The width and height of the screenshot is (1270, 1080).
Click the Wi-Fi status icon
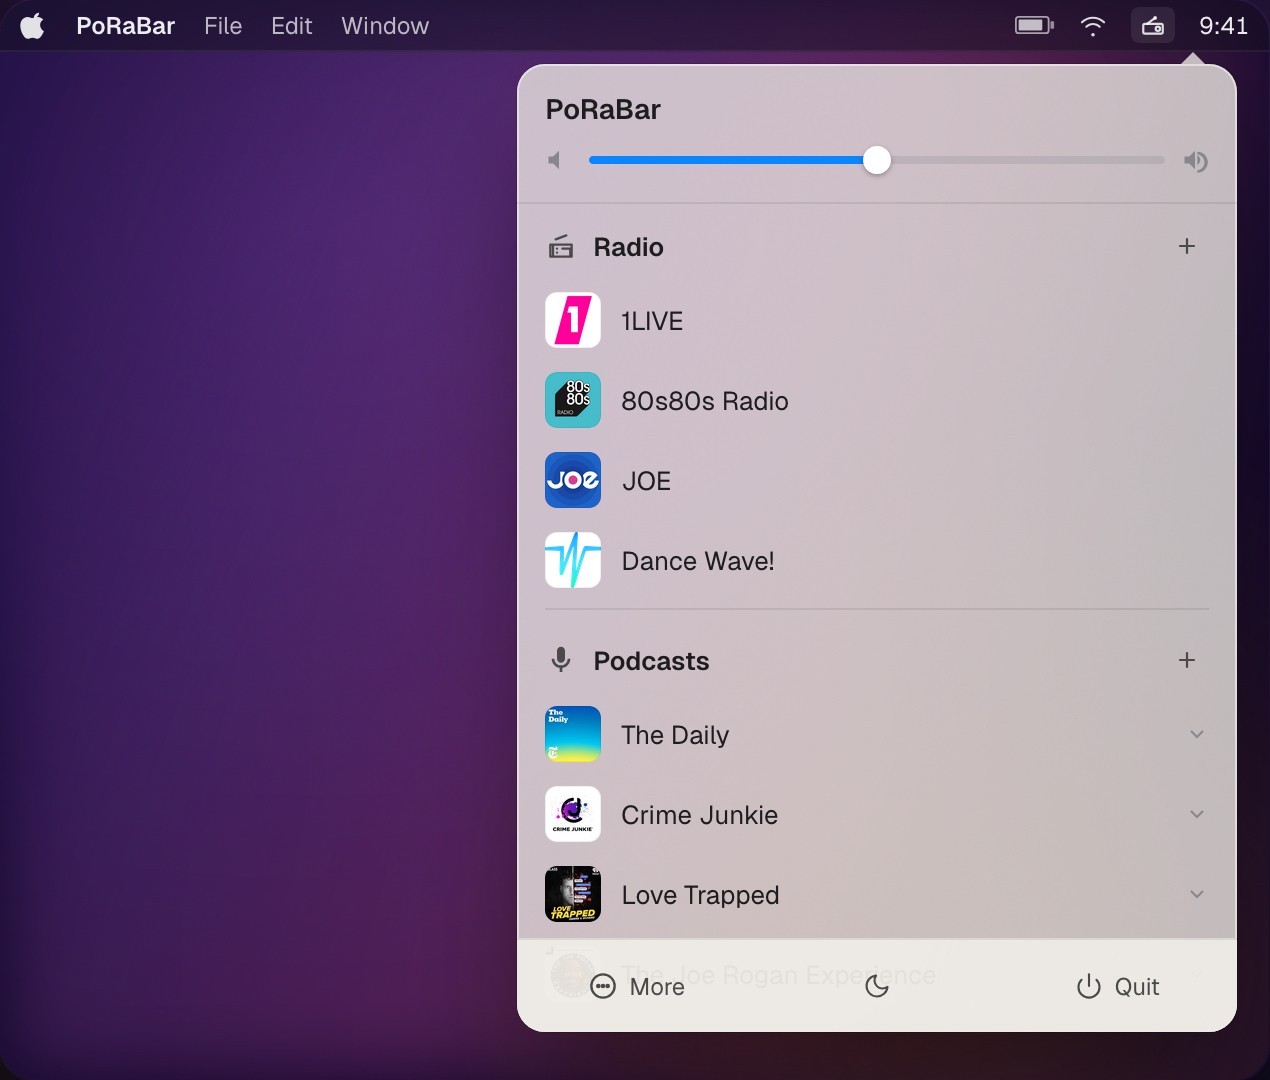click(x=1093, y=26)
